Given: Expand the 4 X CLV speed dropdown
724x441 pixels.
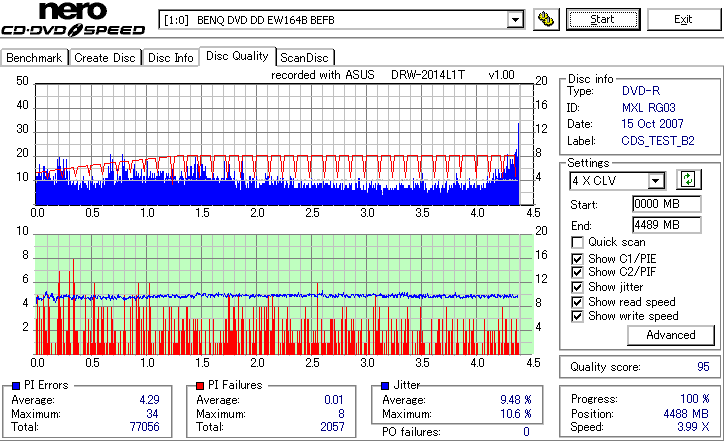Looking at the screenshot, I should pos(655,181).
